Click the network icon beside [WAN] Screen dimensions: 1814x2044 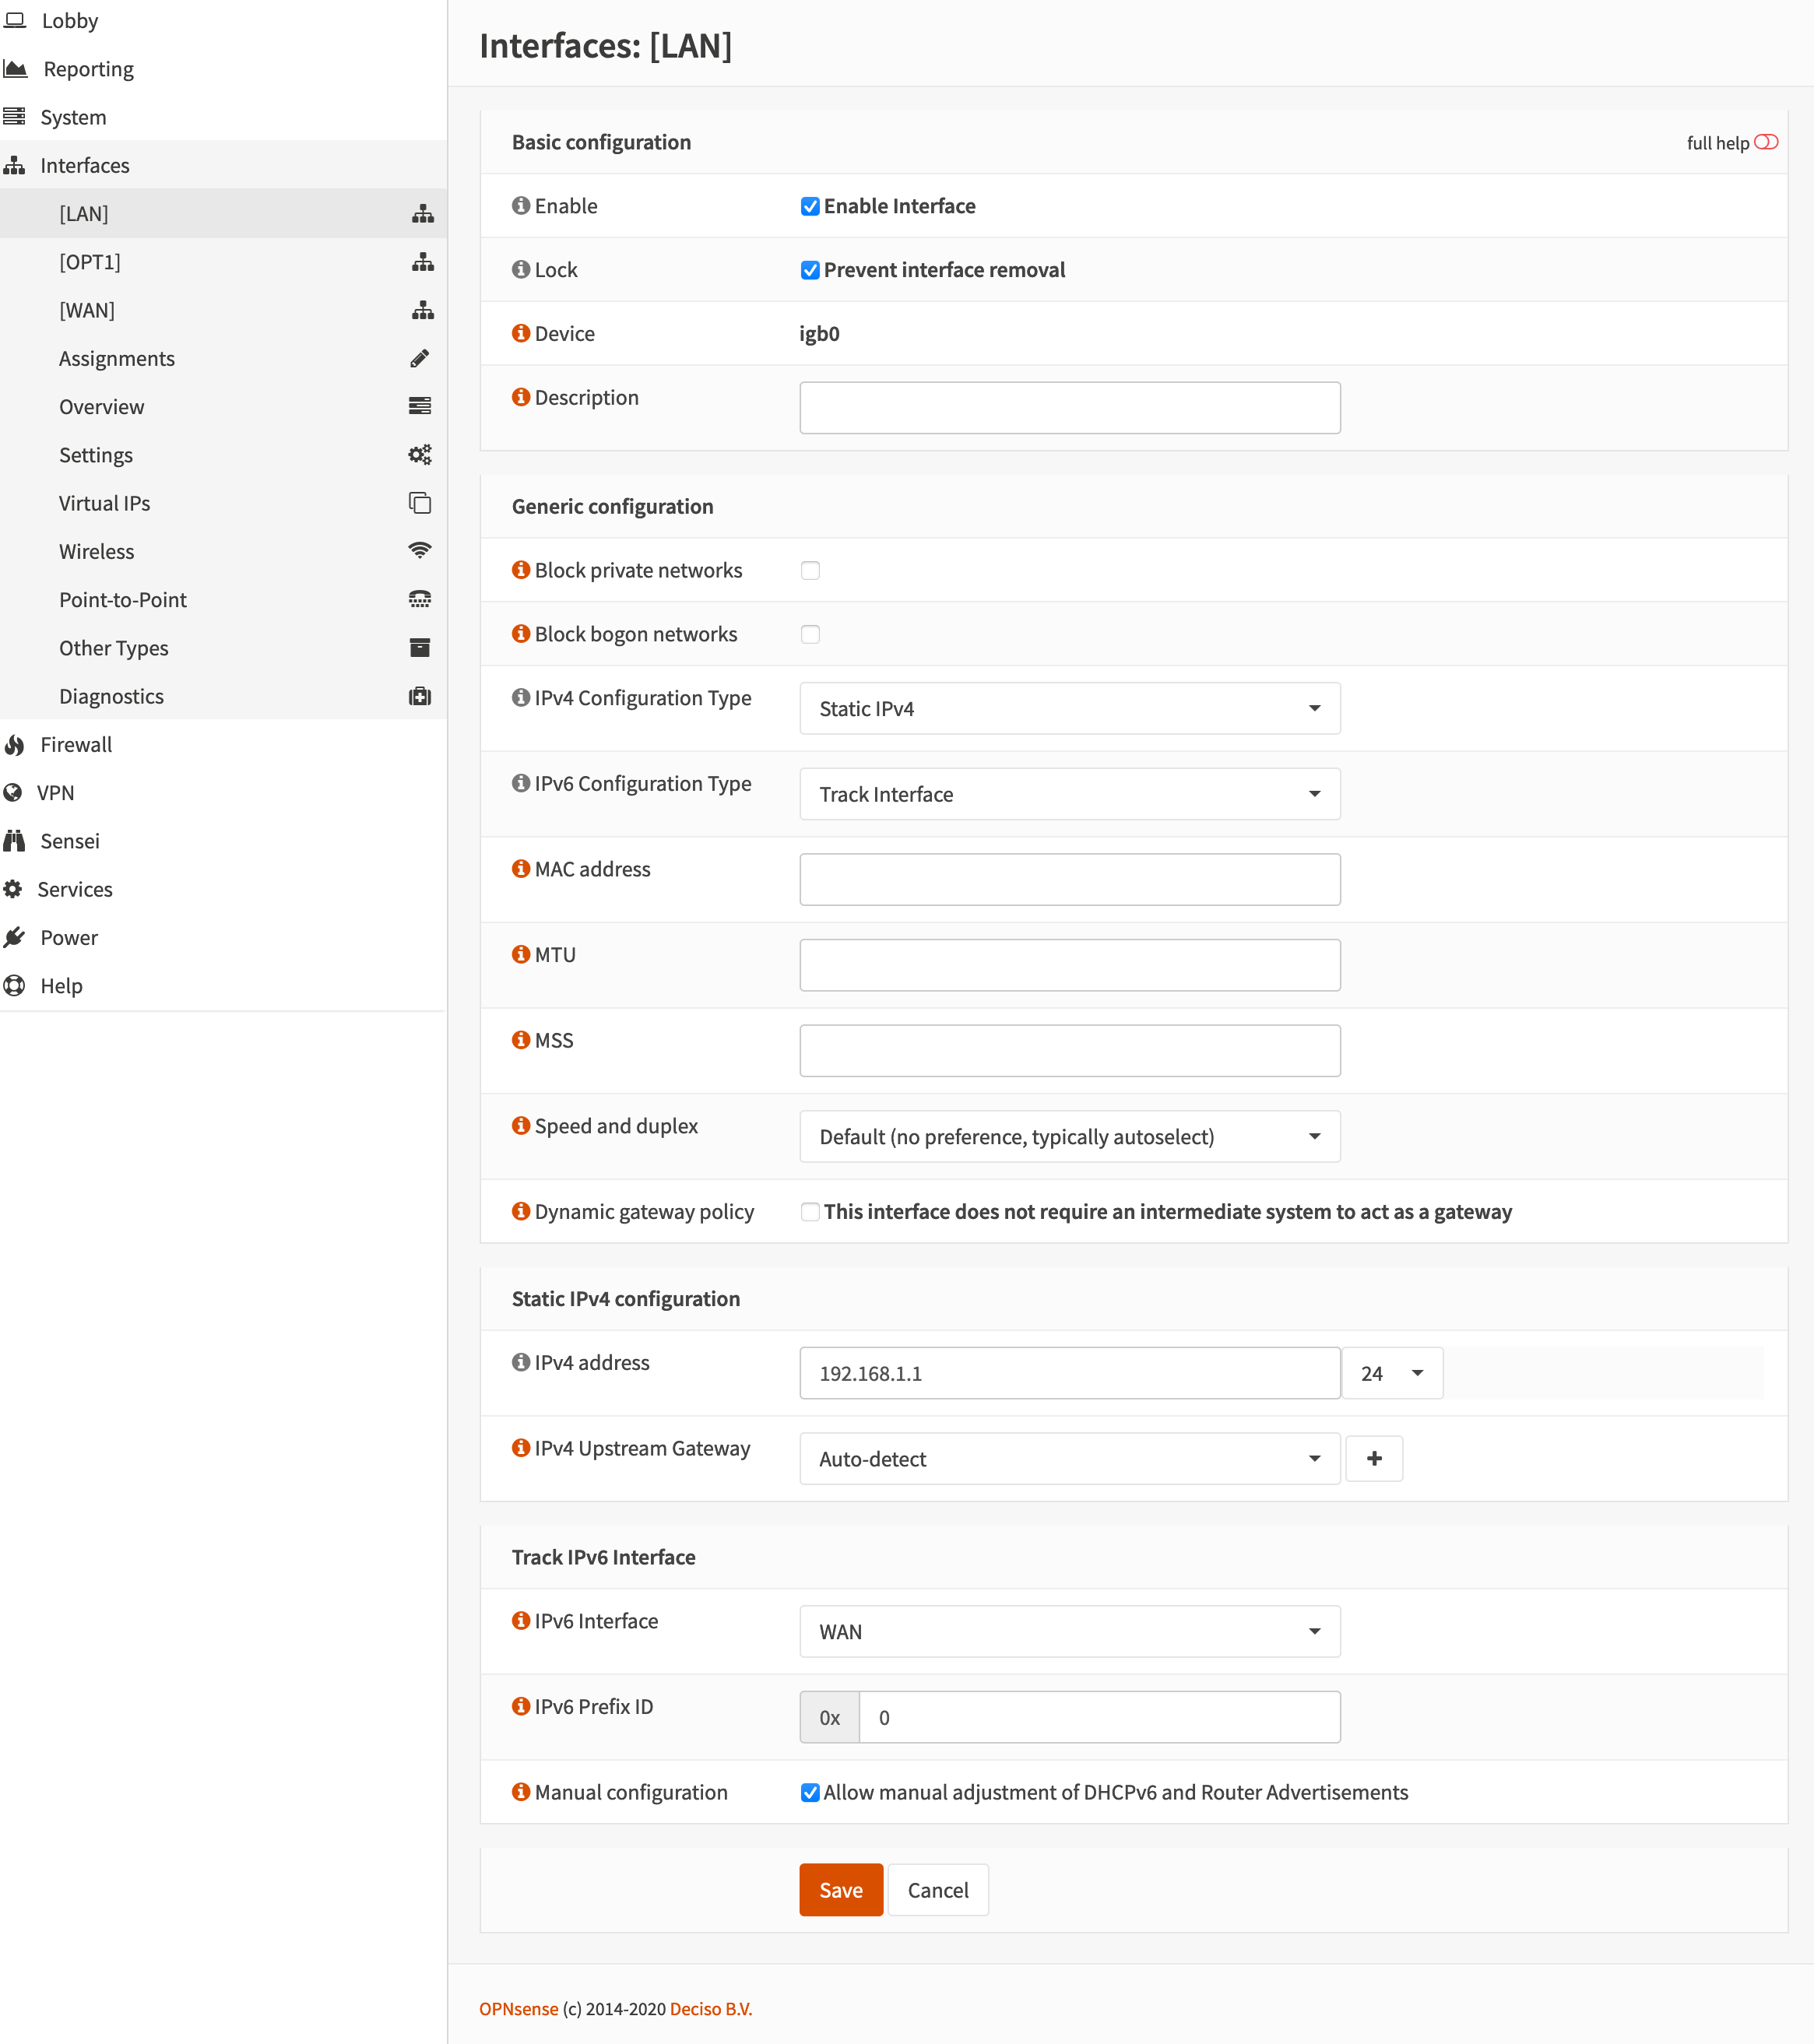(422, 310)
